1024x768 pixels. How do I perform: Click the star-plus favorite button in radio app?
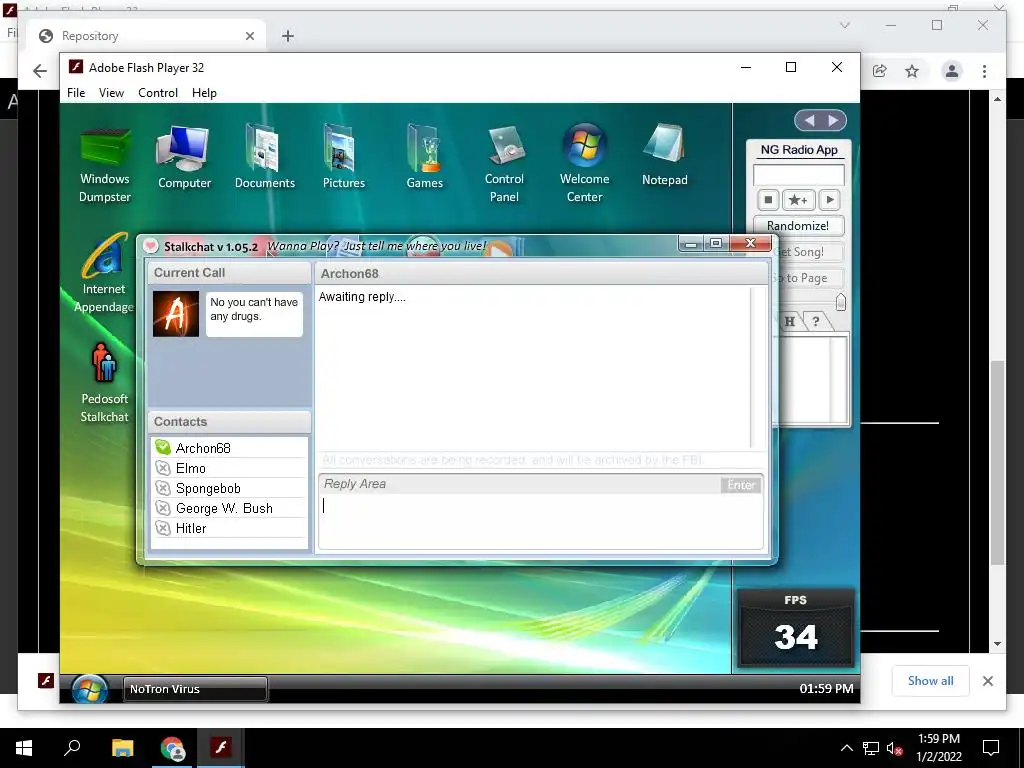[798, 200]
